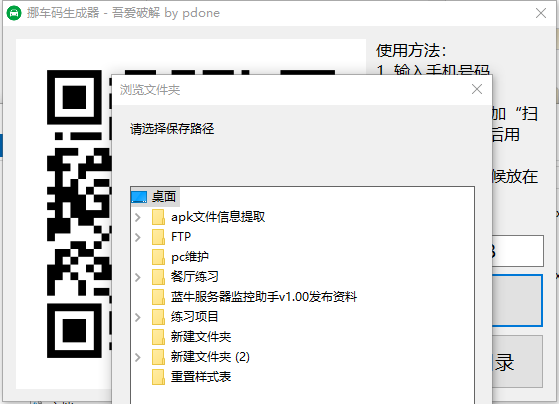Expand the 新建文件夹 (2) folder node
The height and width of the screenshot is (404, 559).
pos(138,357)
